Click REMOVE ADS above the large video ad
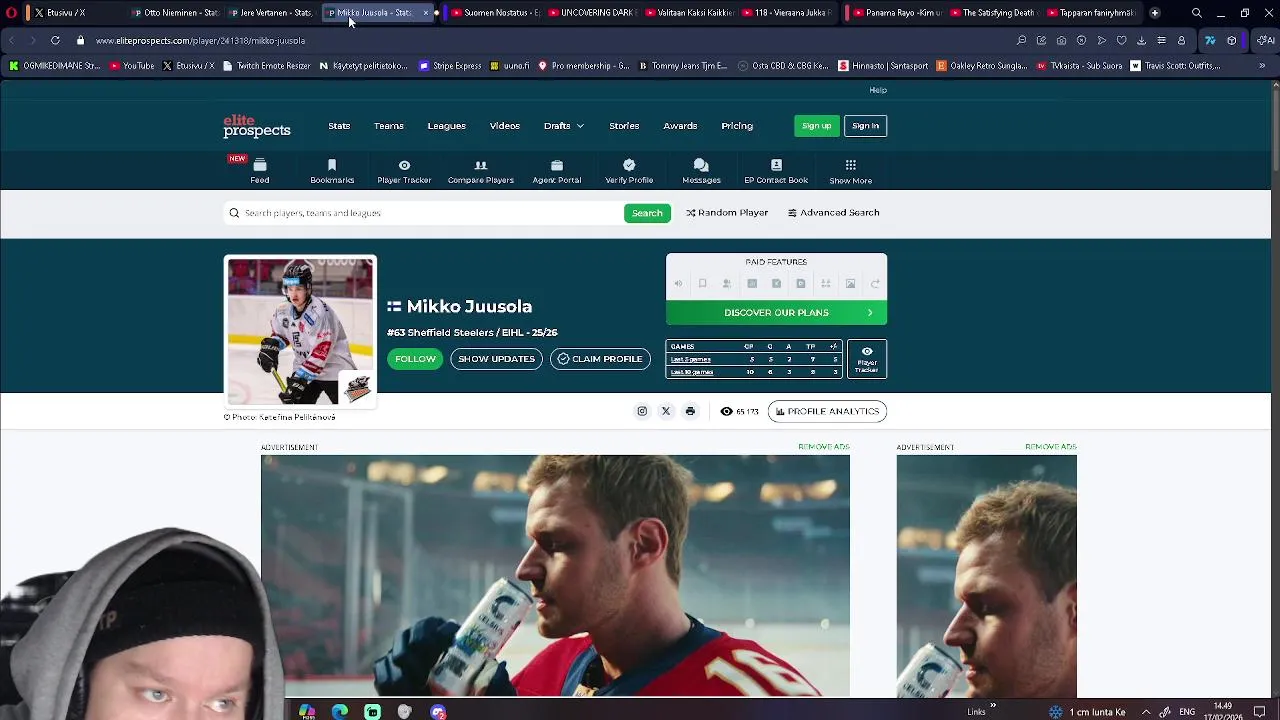The image size is (1280, 720). (824, 447)
